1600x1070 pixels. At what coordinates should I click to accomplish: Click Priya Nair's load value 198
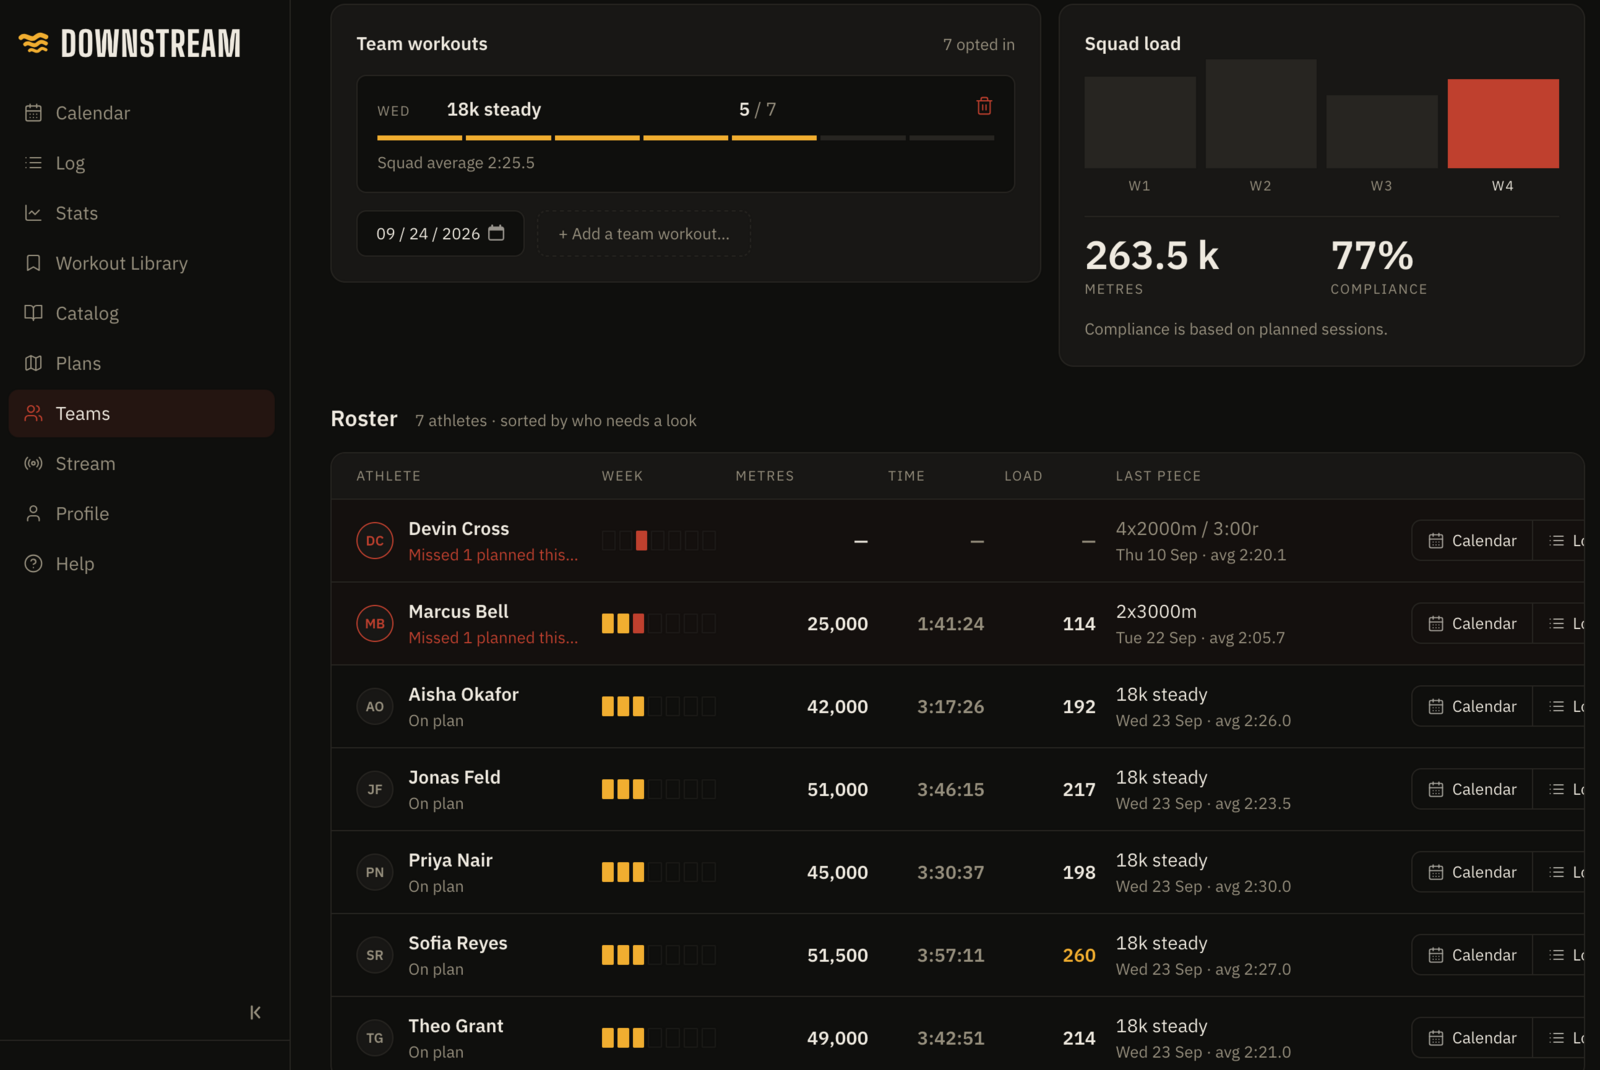tap(1079, 872)
